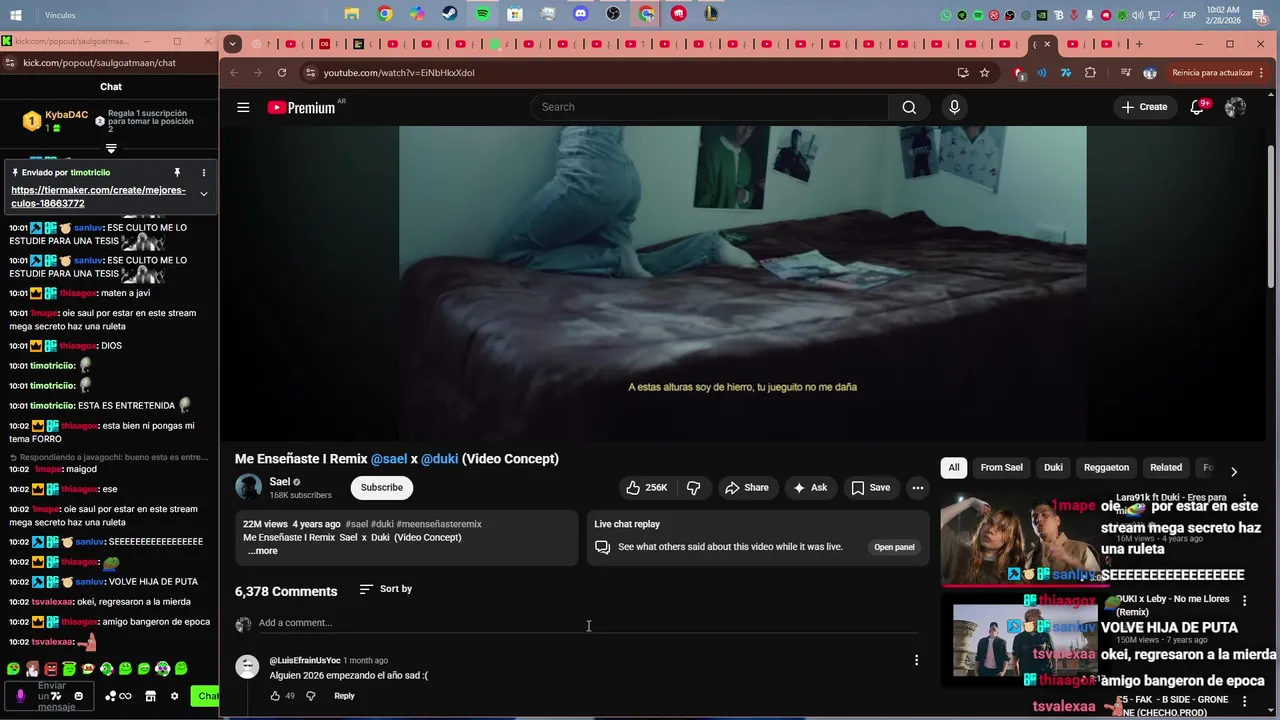
Task: Open the pinned message three-dot options
Action: [x=204, y=173]
